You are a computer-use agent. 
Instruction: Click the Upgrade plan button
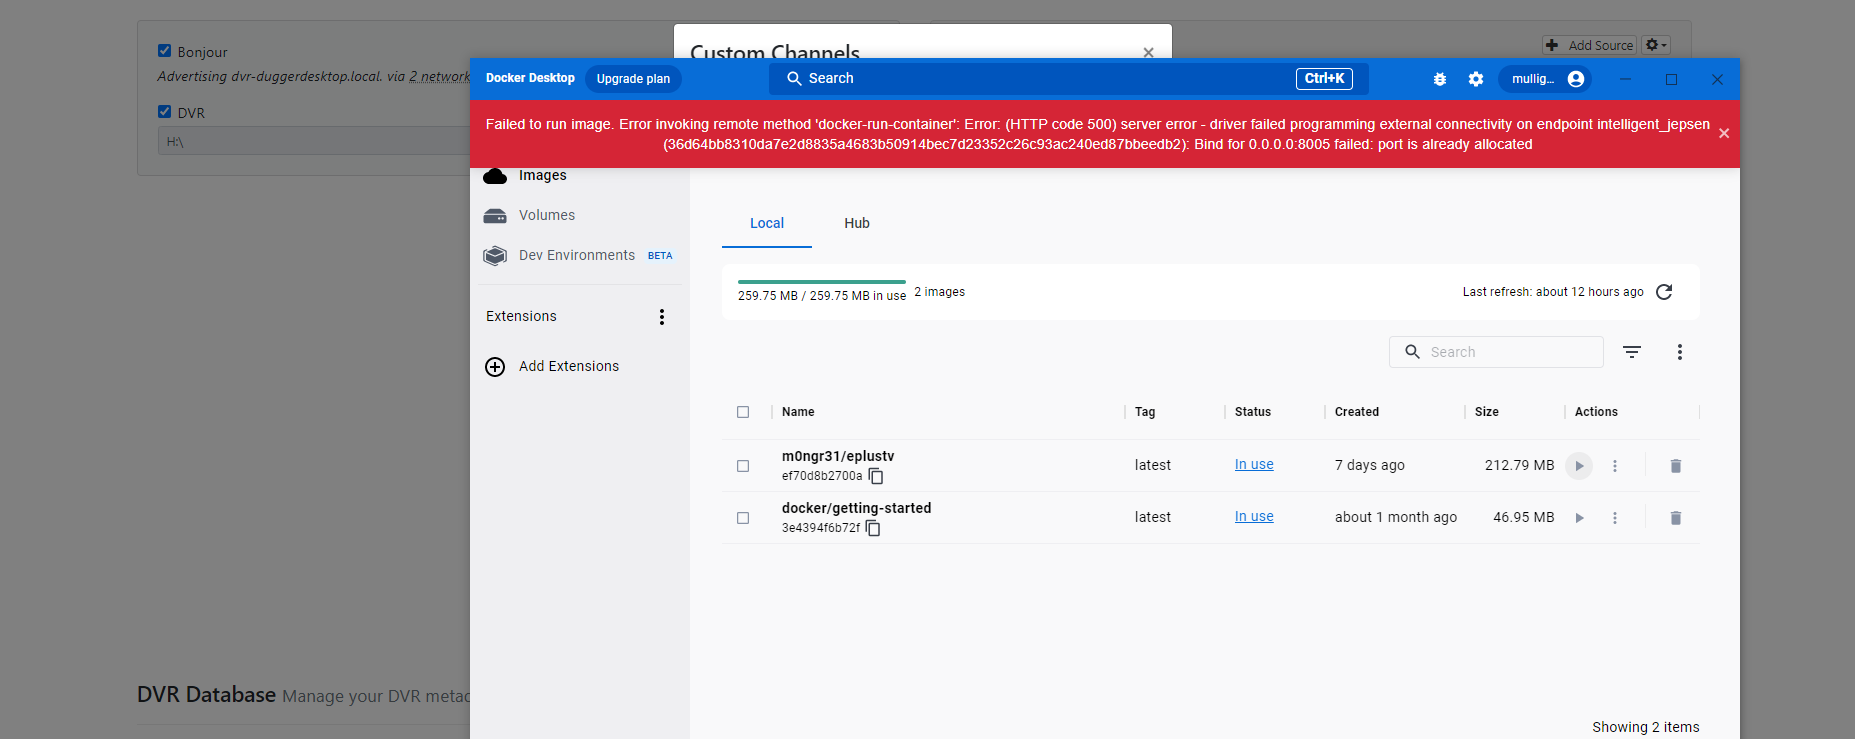tap(633, 79)
